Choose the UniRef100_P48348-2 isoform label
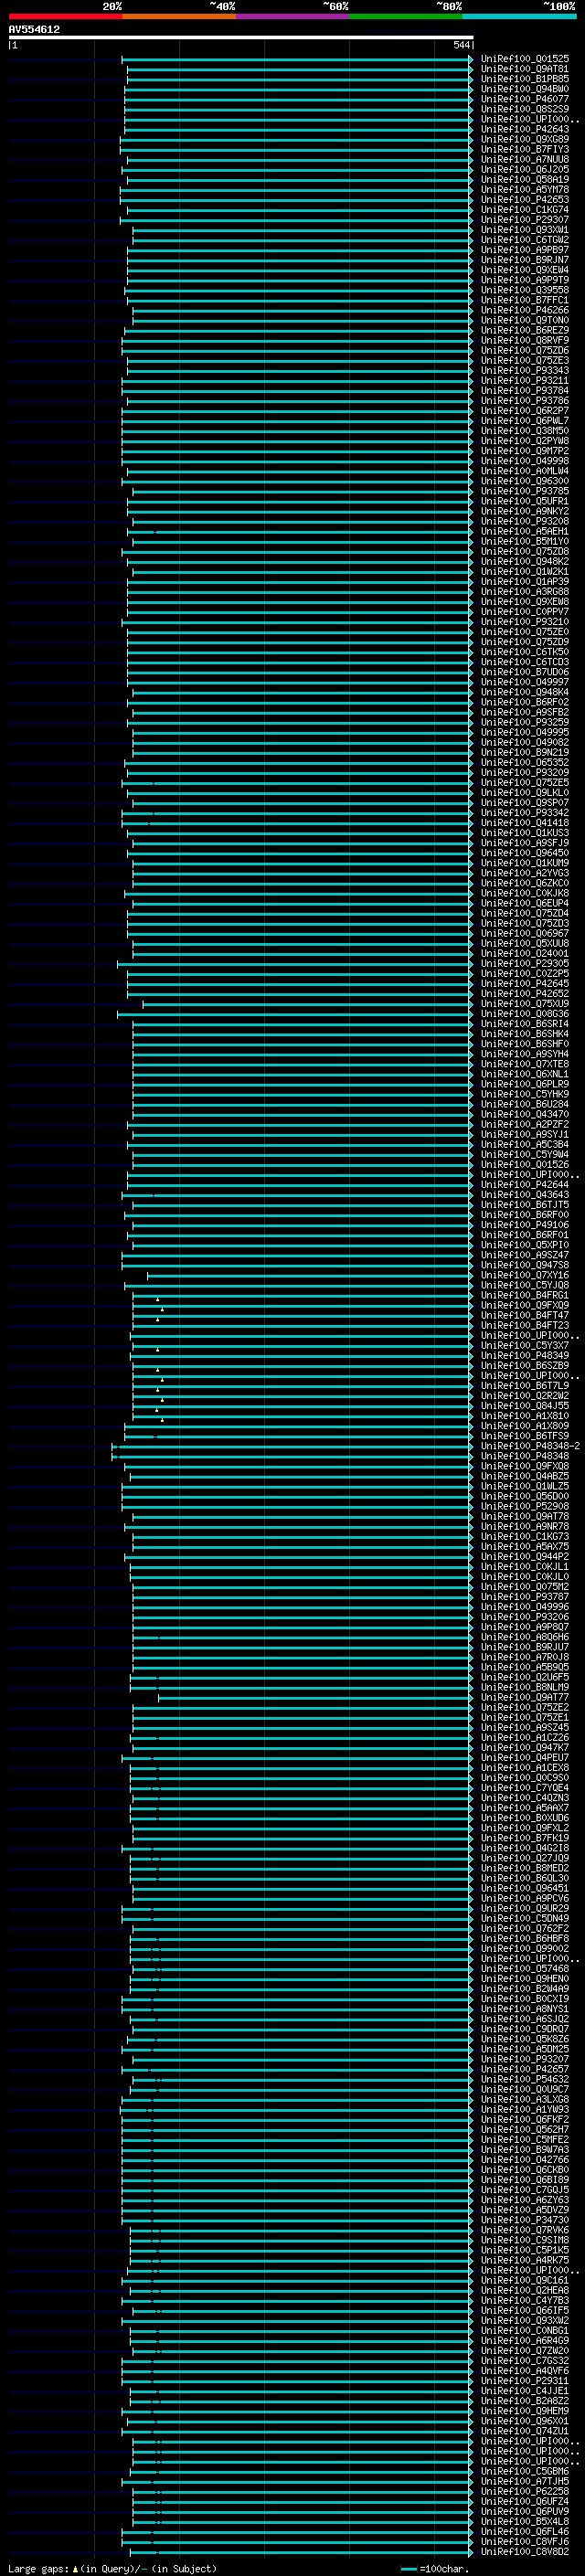The width and height of the screenshot is (585, 2576). point(530,1446)
